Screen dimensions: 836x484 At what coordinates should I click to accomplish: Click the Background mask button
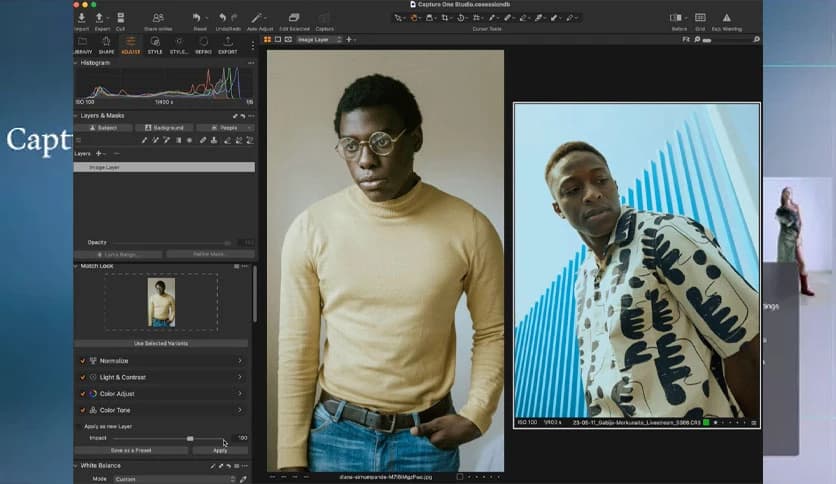click(x=164, y=128)
